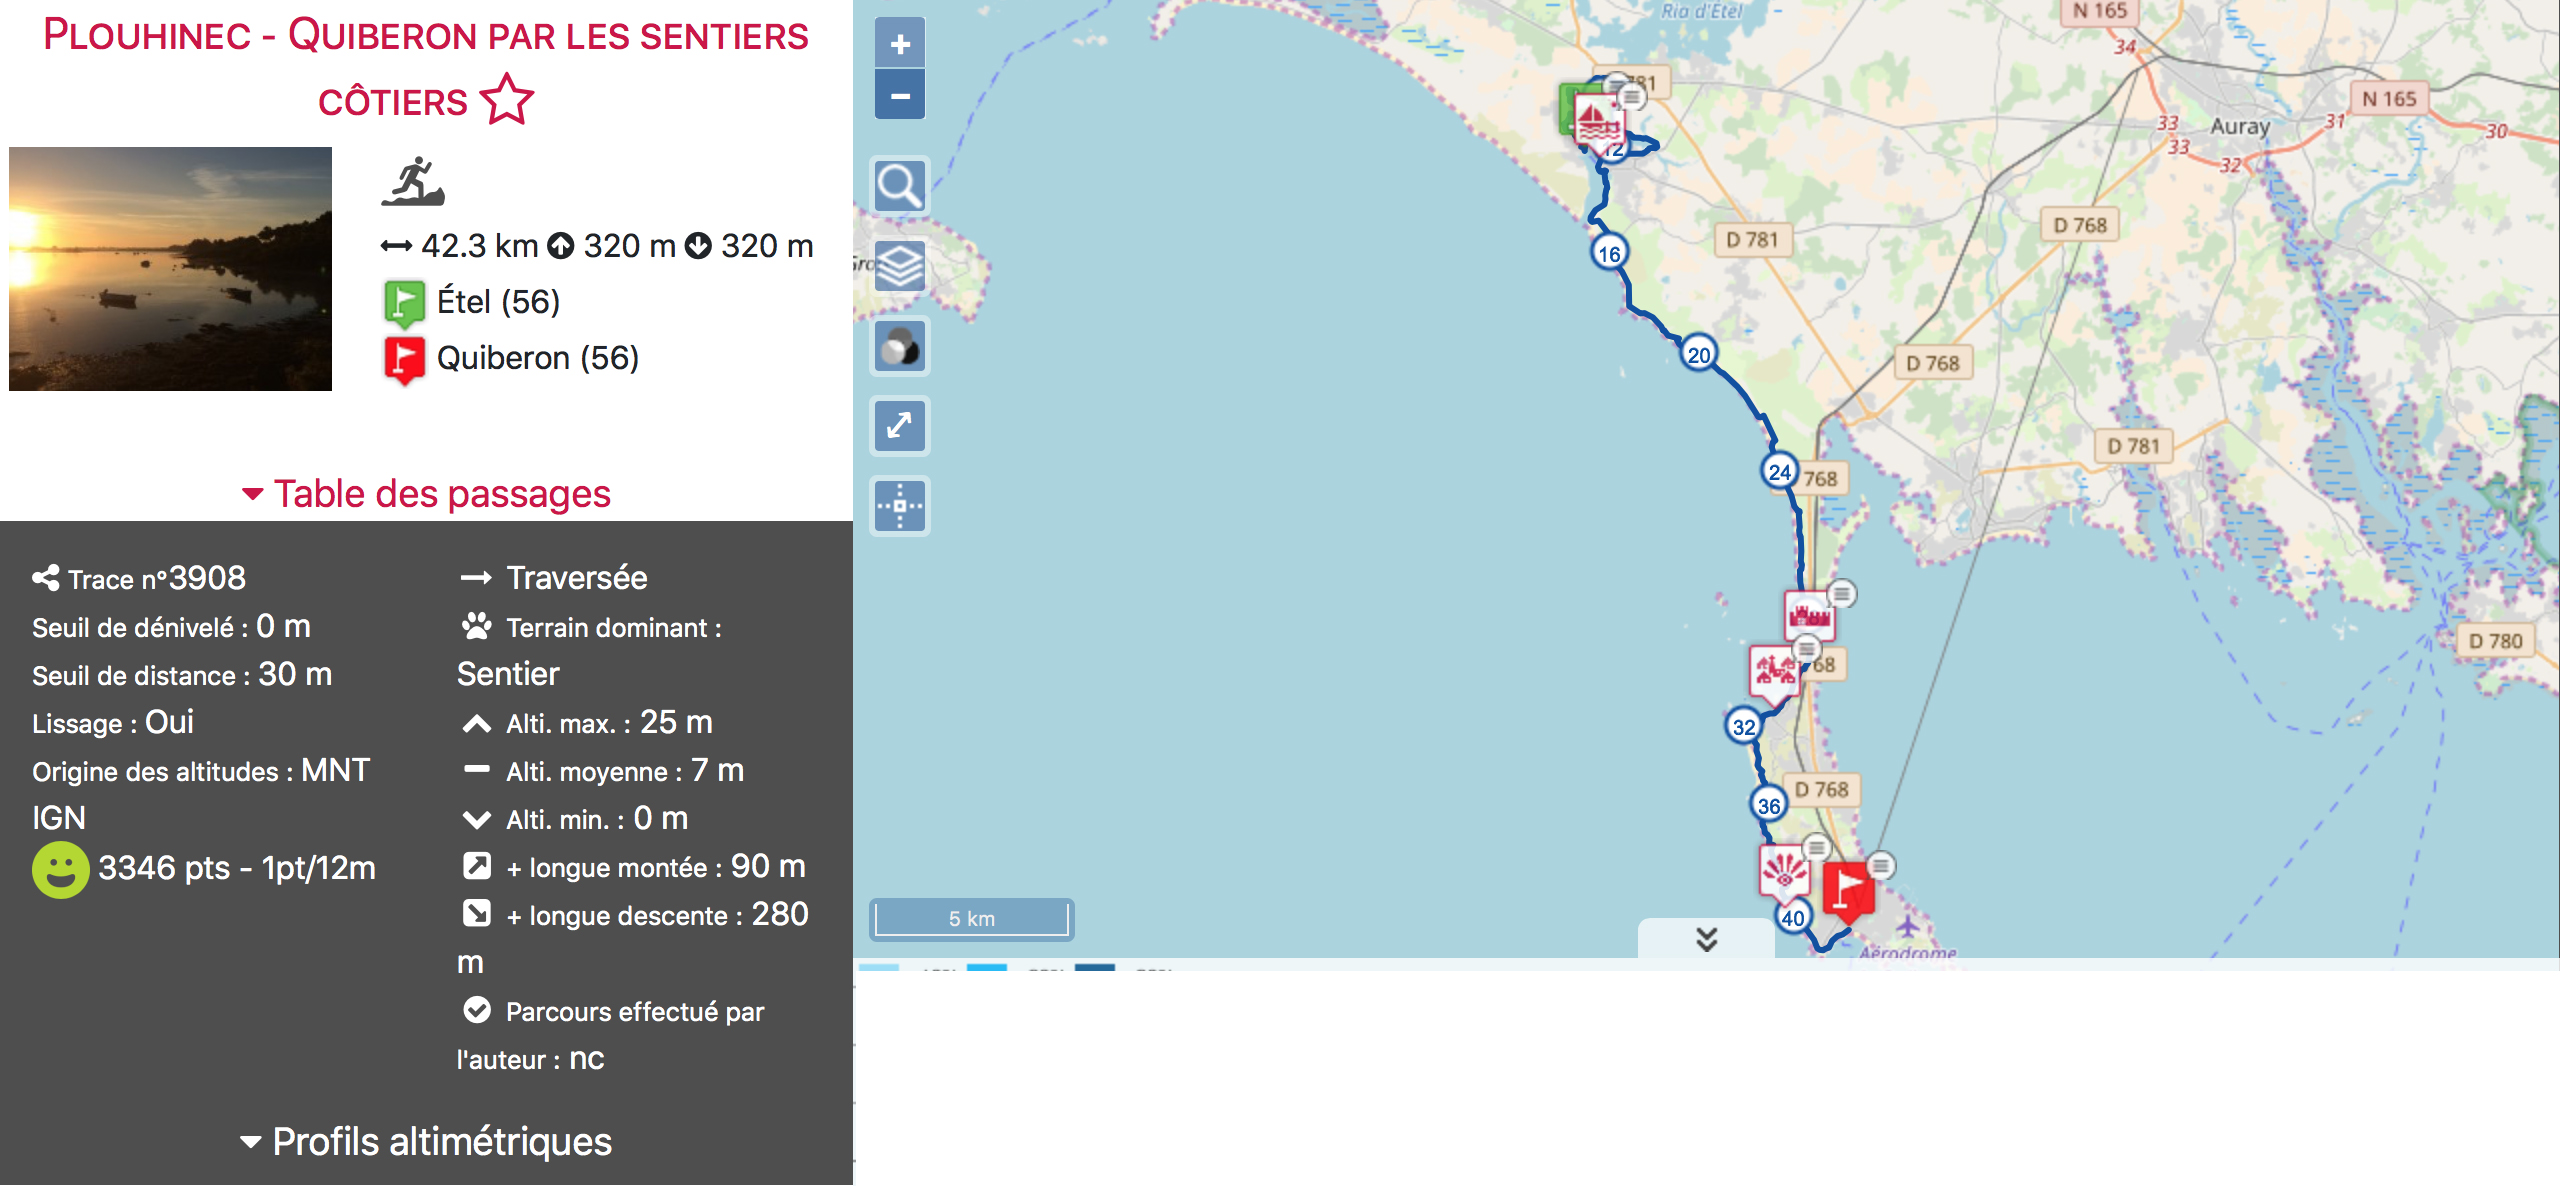This screenshot has width=2560, height=1186.
Task: Open the Étel (56) departure link
Action: click(498, 302)
